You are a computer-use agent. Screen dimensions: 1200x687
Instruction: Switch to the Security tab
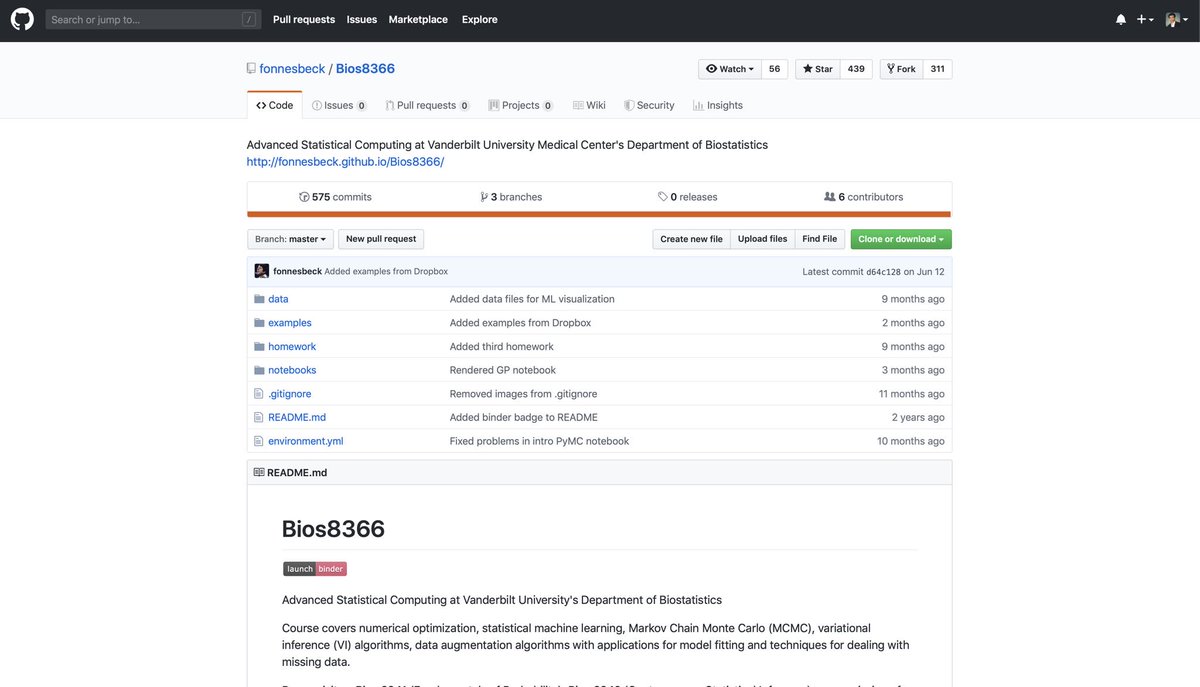click(x=649, y=105)
